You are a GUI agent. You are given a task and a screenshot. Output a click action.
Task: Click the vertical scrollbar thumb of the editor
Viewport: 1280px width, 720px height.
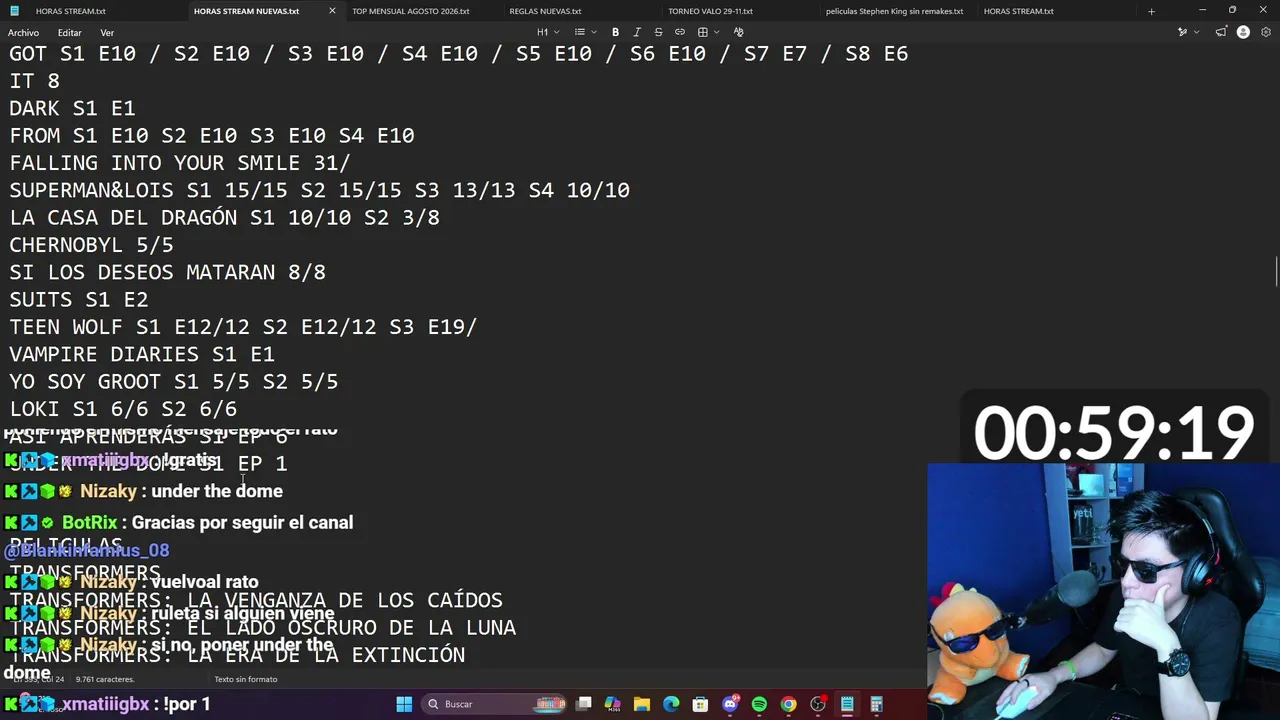pyautogui.click(x=1276, y=270)
